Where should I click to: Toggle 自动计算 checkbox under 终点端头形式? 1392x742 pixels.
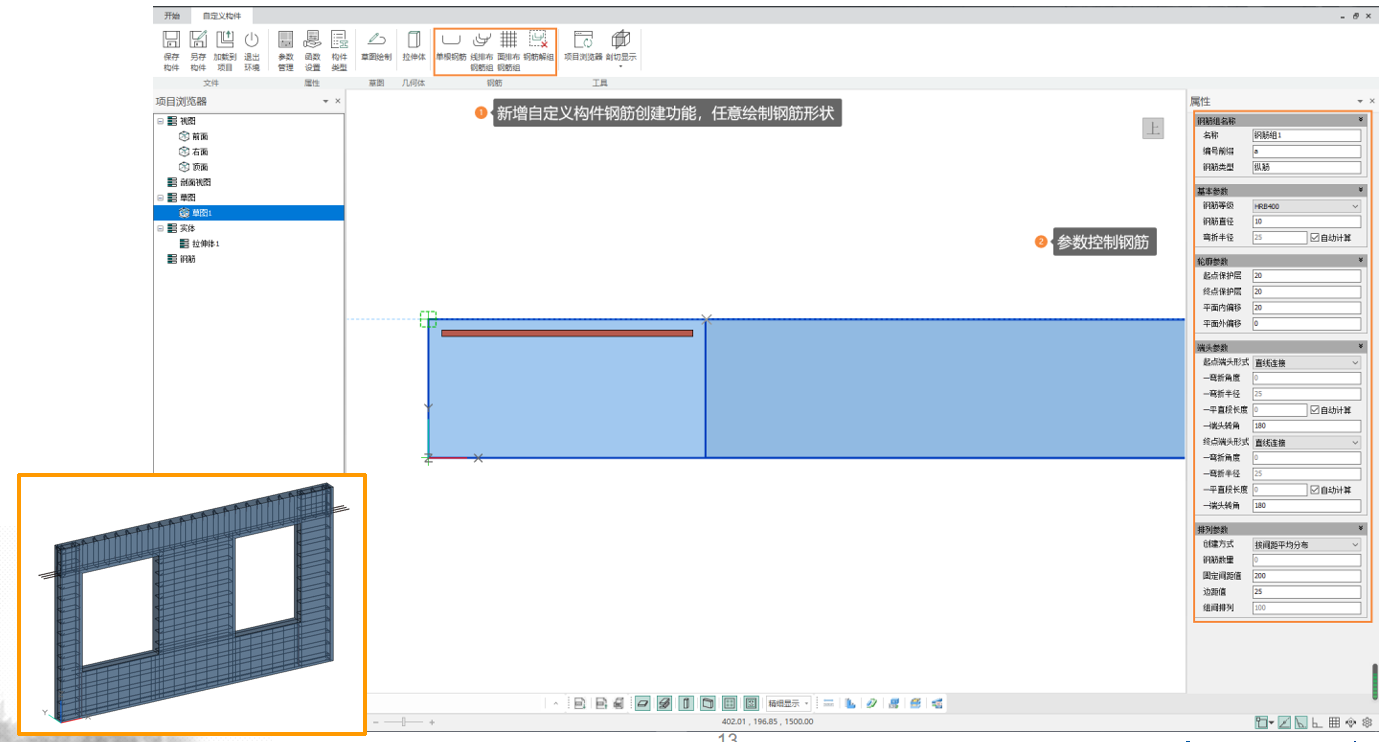click(x=1315, y=490)
